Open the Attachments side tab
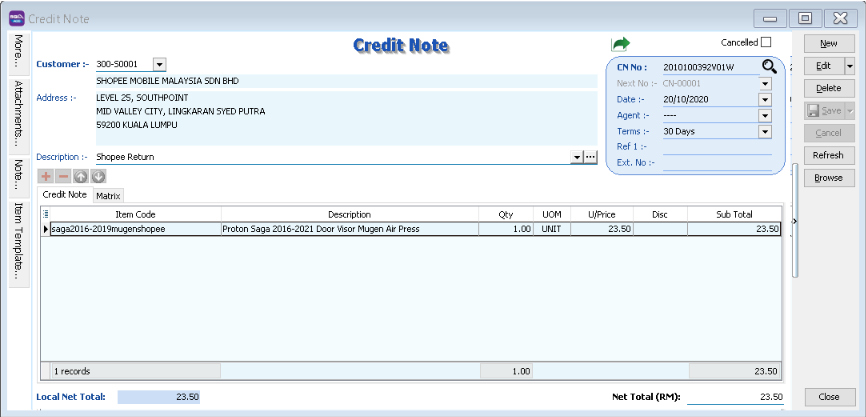Viewport: 866px width, 417px height. [x=19, y=114]
